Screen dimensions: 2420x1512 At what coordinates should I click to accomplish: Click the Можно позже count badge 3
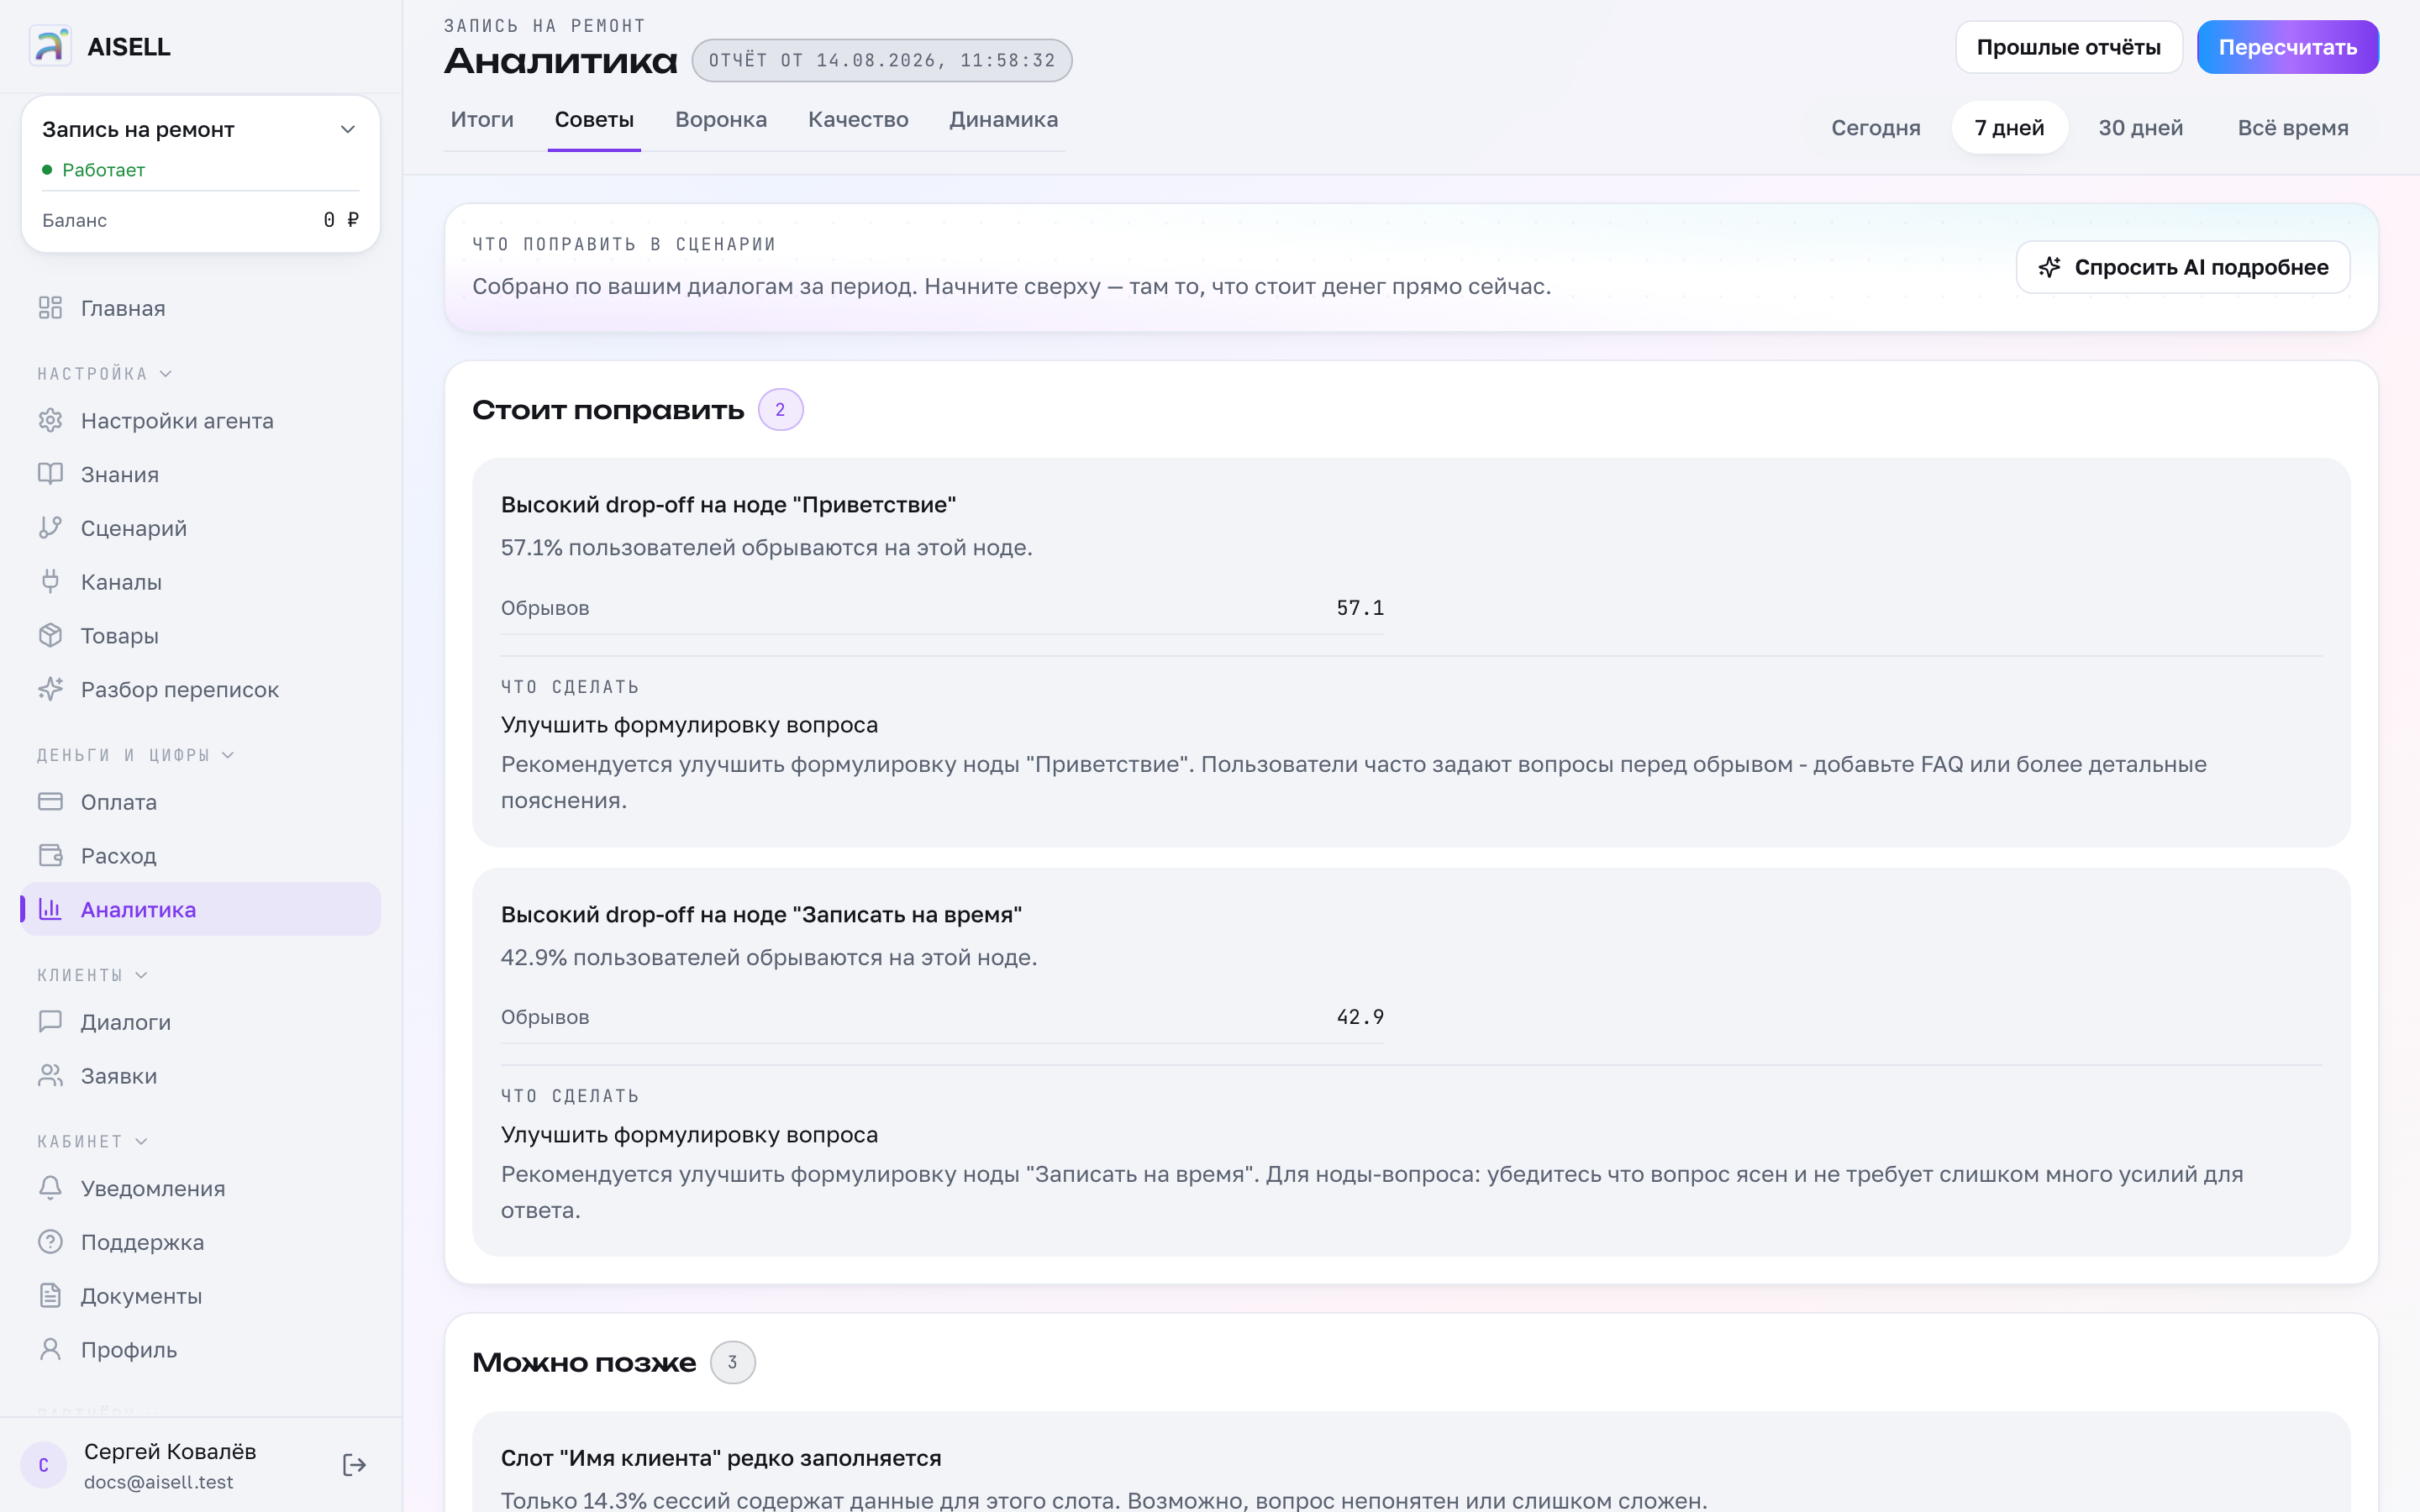(x=732, y=1362)
